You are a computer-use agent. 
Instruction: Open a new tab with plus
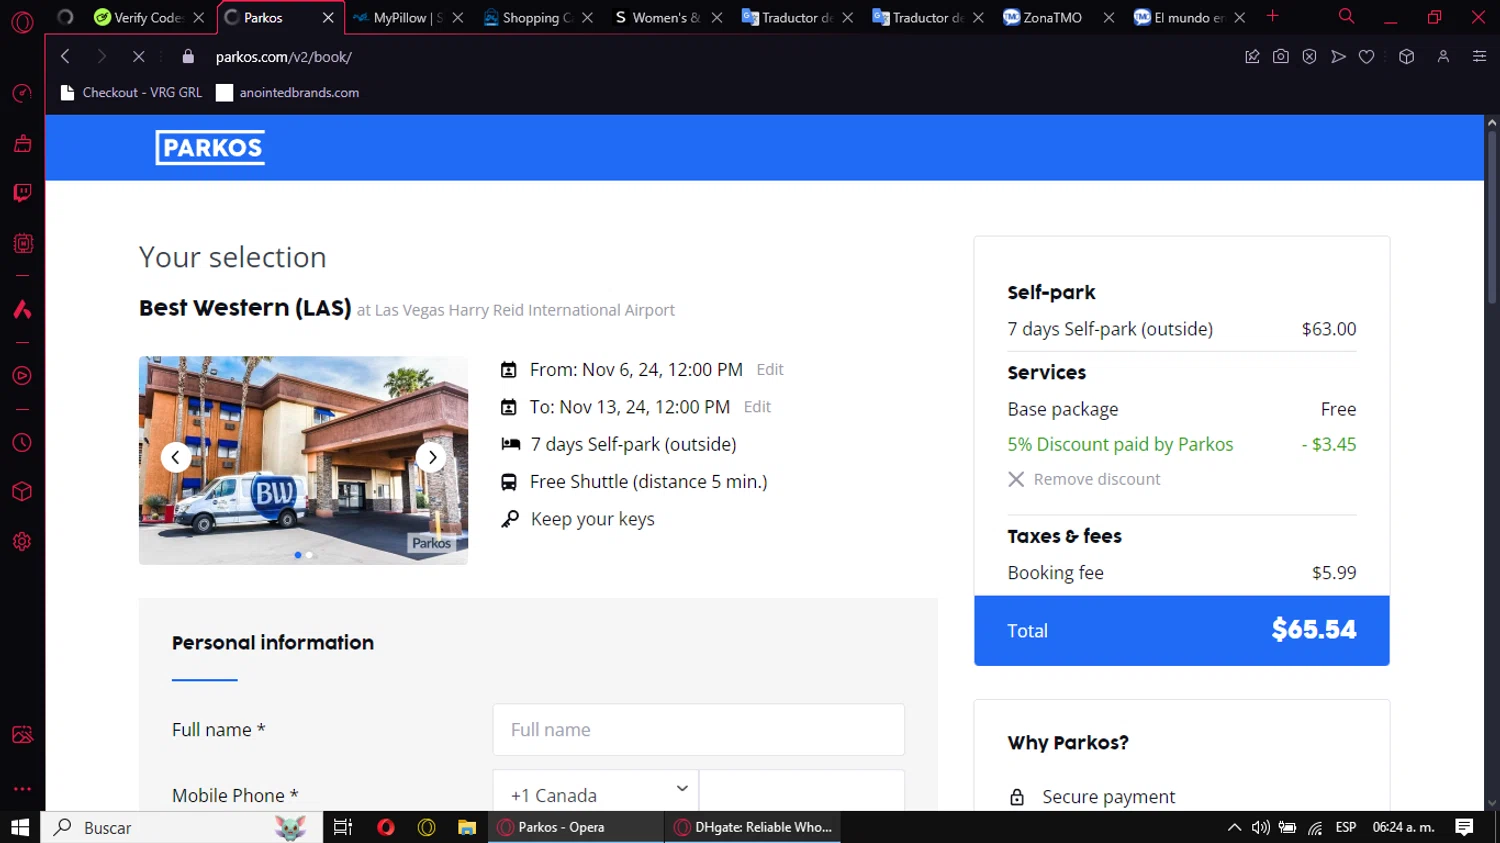click(1272, 16)
